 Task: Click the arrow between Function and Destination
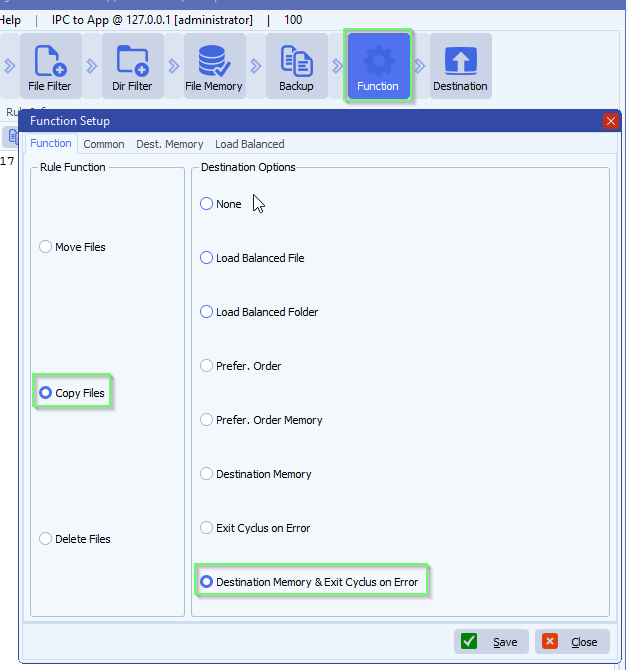420,66
